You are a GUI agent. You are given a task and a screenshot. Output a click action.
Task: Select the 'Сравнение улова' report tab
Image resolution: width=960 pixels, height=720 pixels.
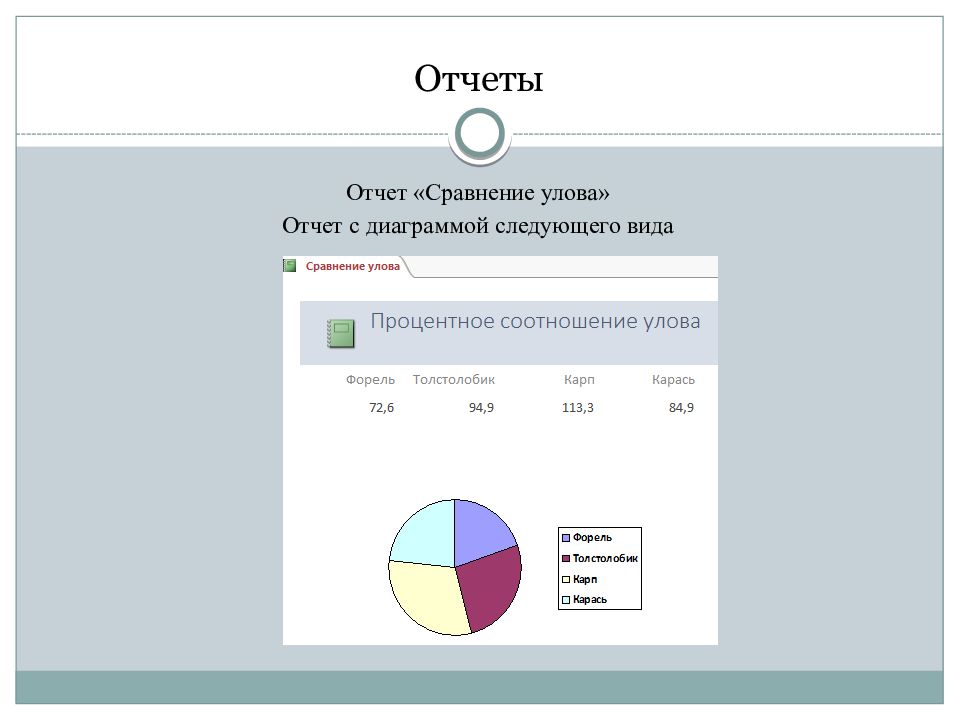coord(353,266)
